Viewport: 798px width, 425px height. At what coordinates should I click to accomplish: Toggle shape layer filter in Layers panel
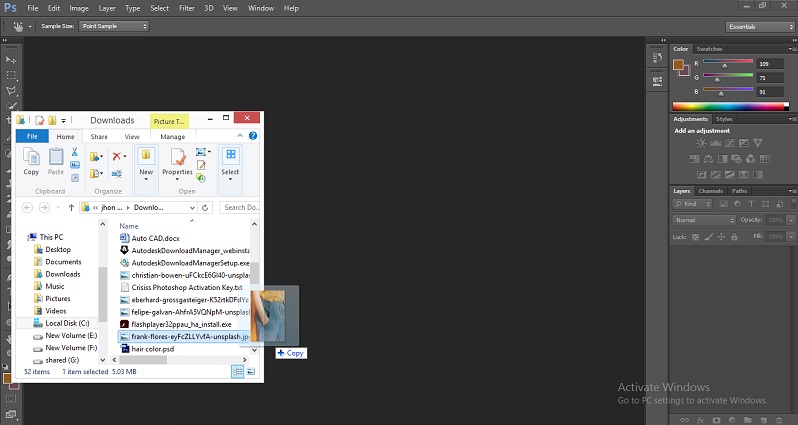(765, 204)
